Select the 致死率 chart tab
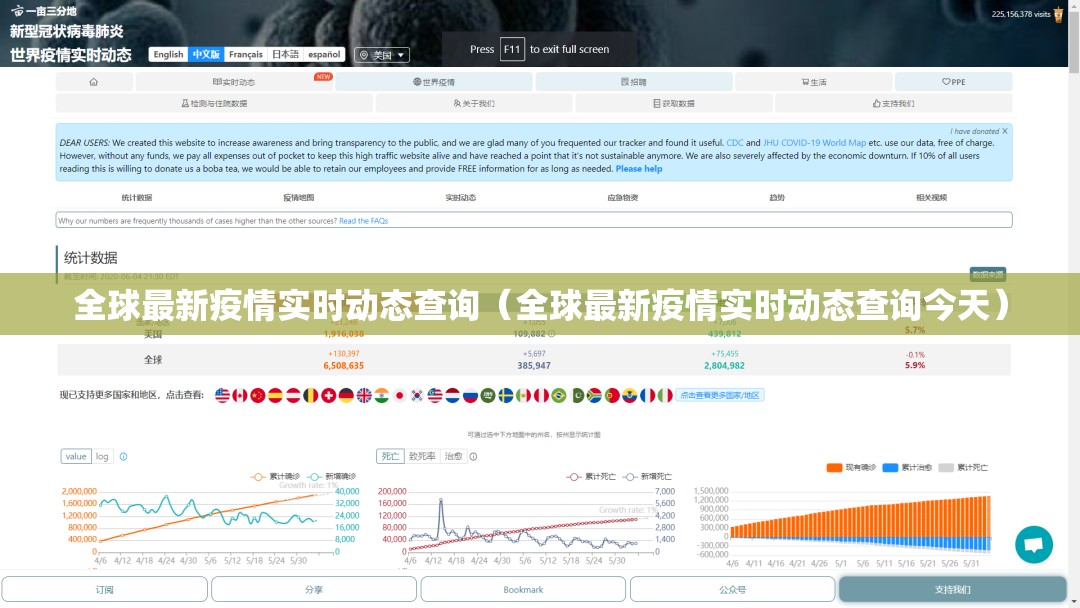 point(424,455)
